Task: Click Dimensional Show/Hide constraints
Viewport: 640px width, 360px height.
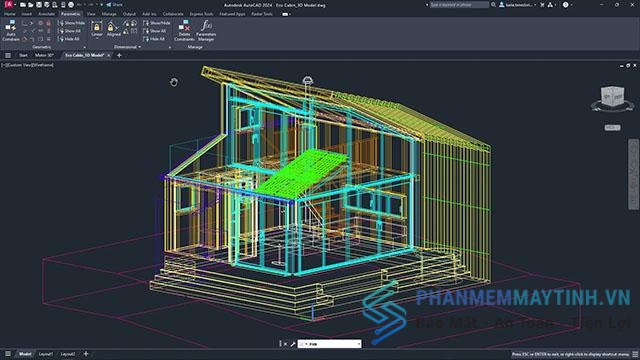Action: tap(157, 23)
